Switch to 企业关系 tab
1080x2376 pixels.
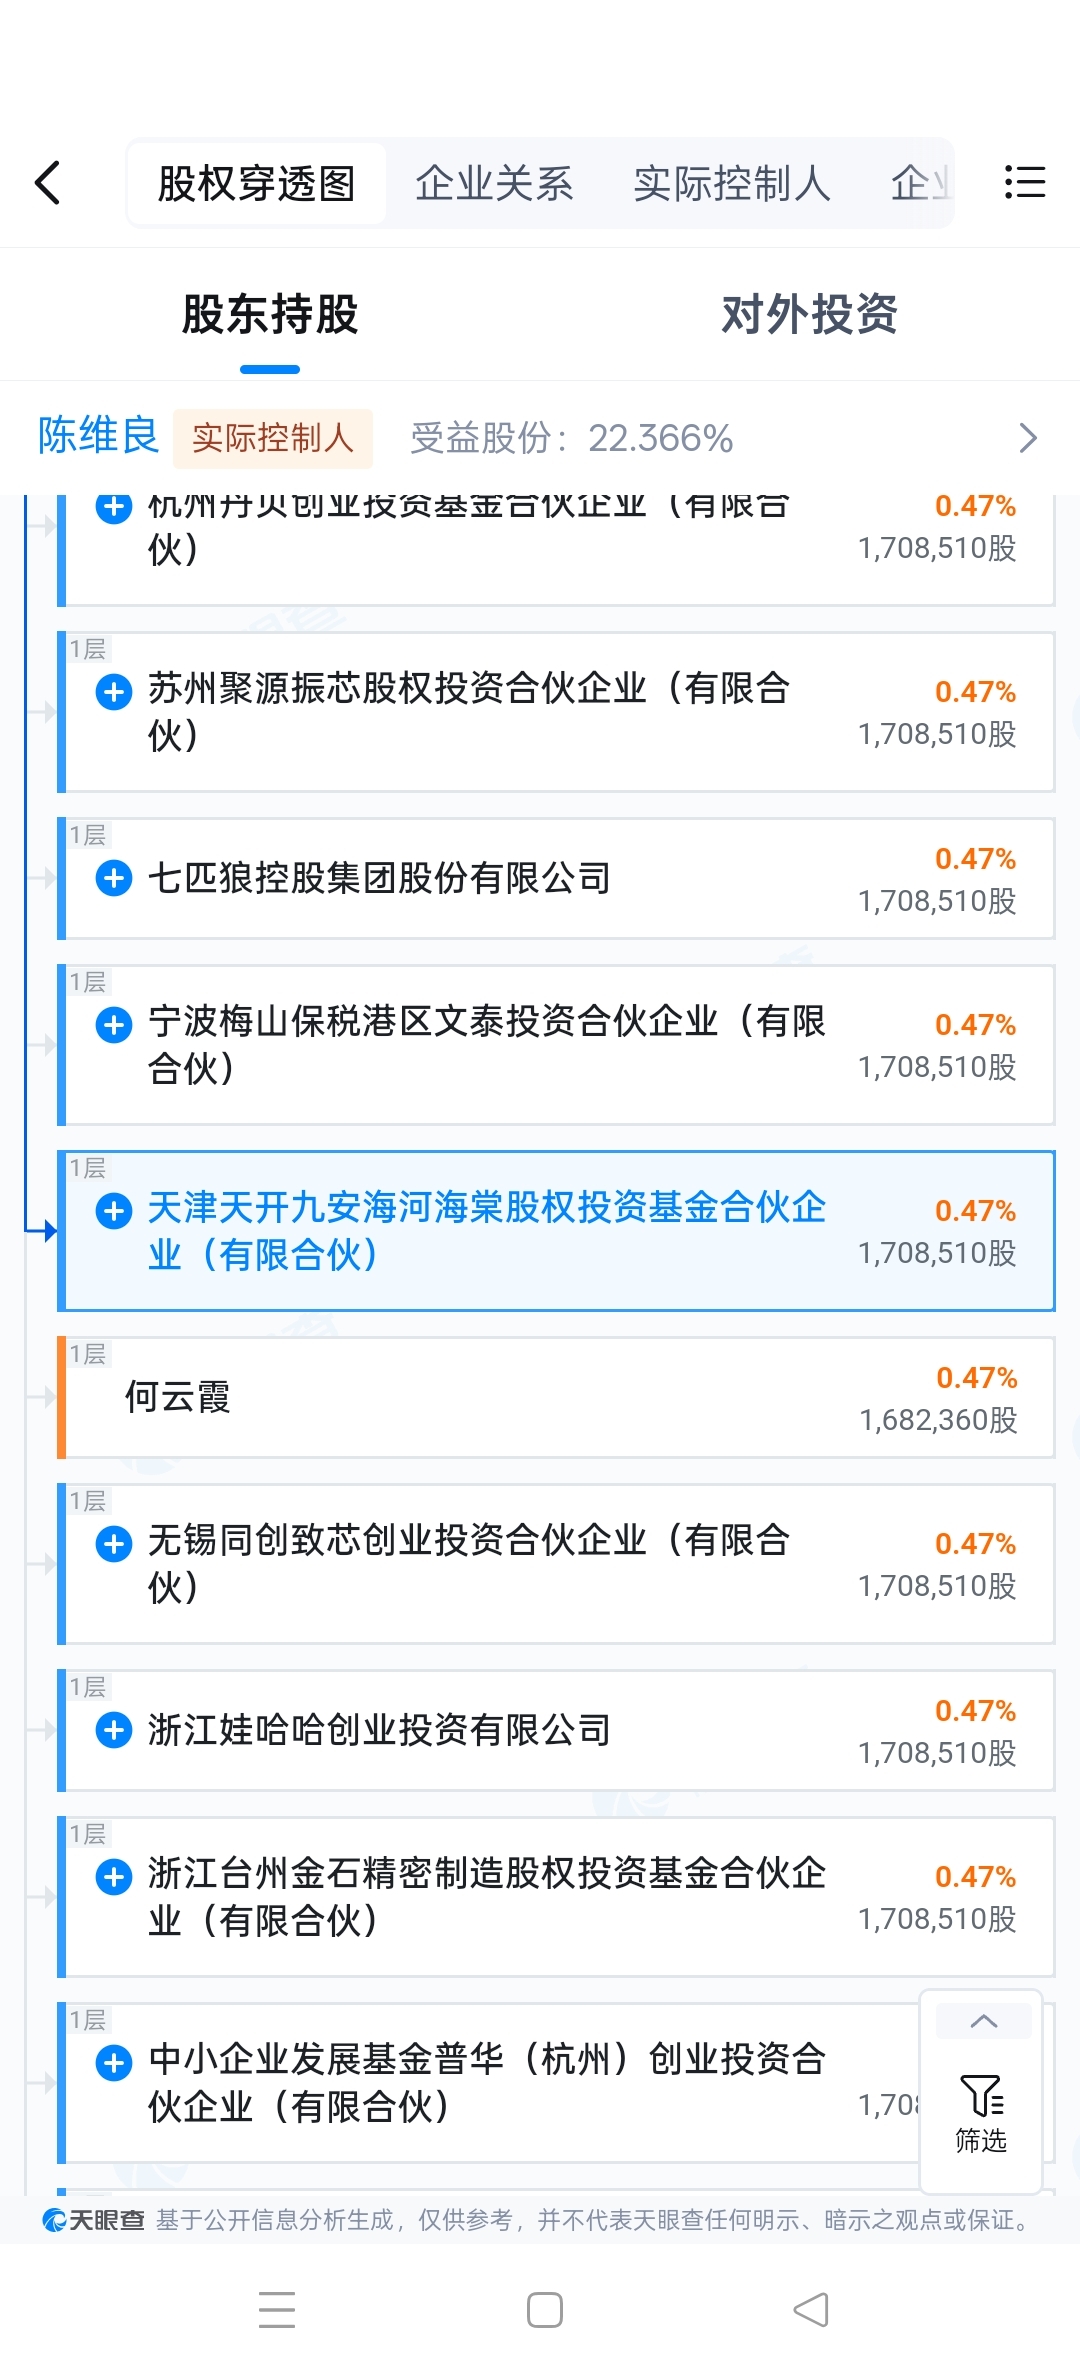[494, 184]
